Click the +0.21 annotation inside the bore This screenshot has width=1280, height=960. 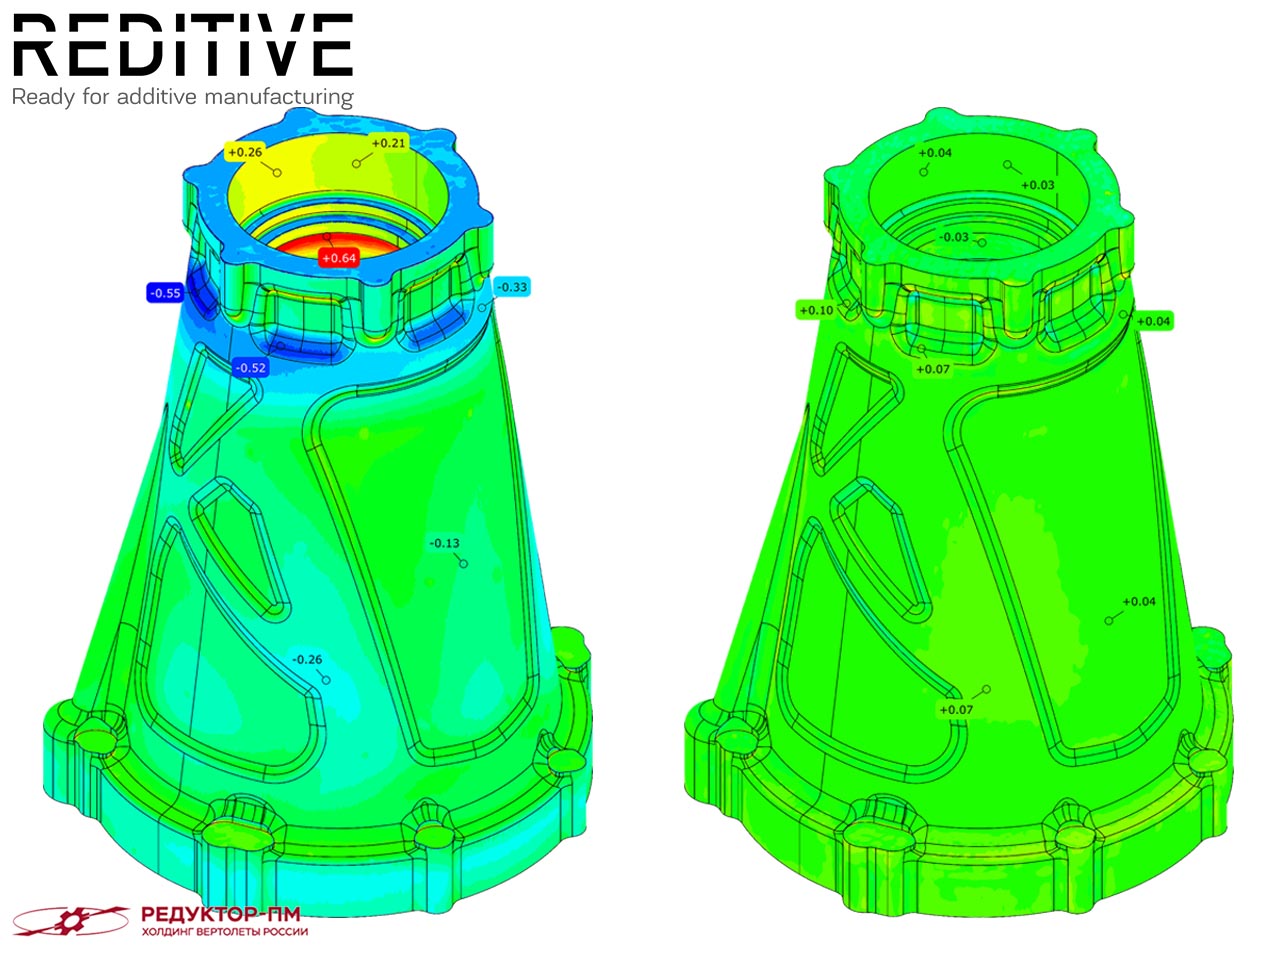coord(388,143)
